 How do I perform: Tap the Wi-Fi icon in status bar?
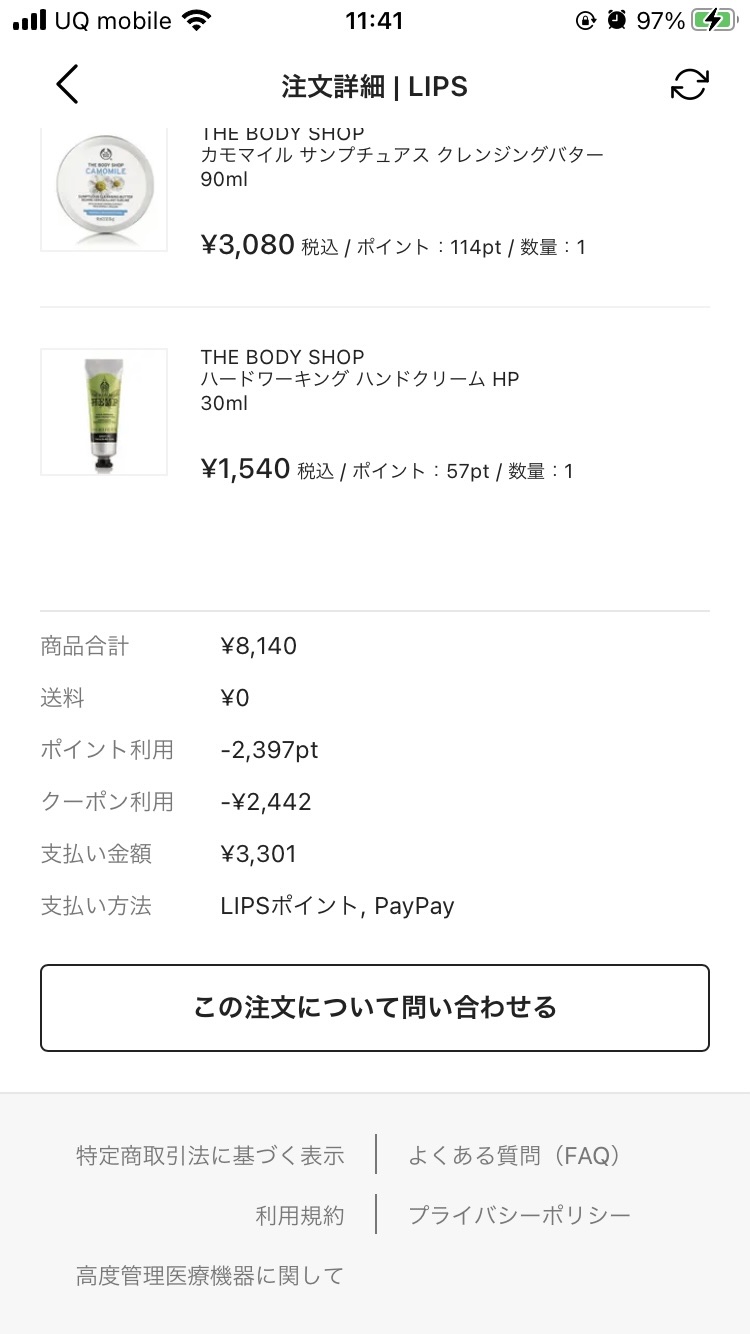pos(198,20)
